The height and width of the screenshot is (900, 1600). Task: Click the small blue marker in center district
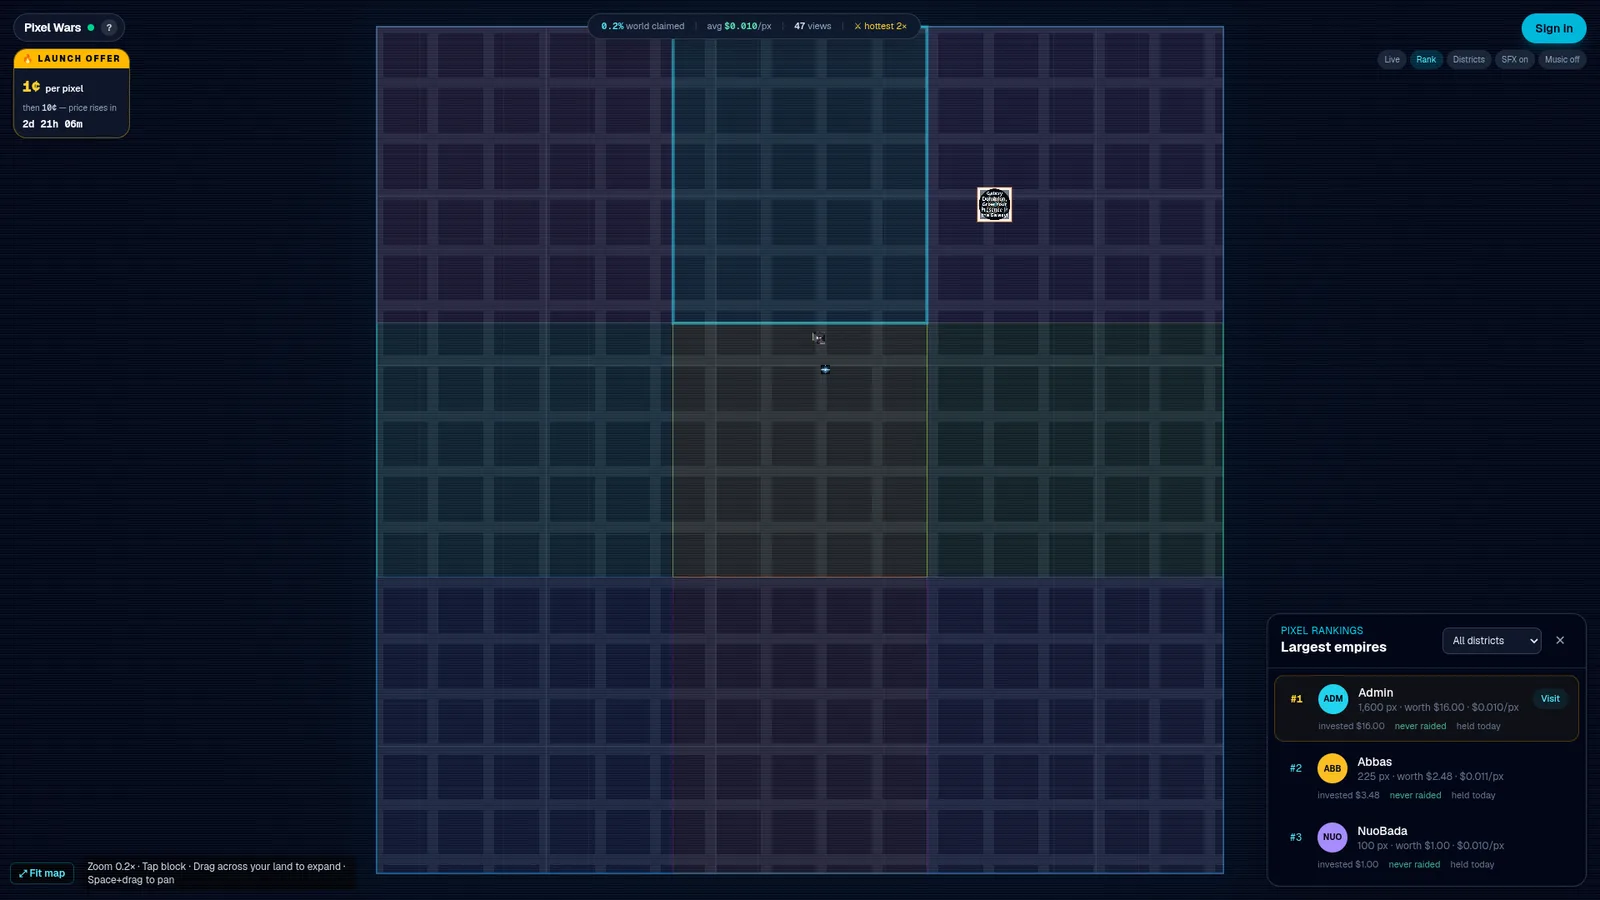[x=825, y=369]
